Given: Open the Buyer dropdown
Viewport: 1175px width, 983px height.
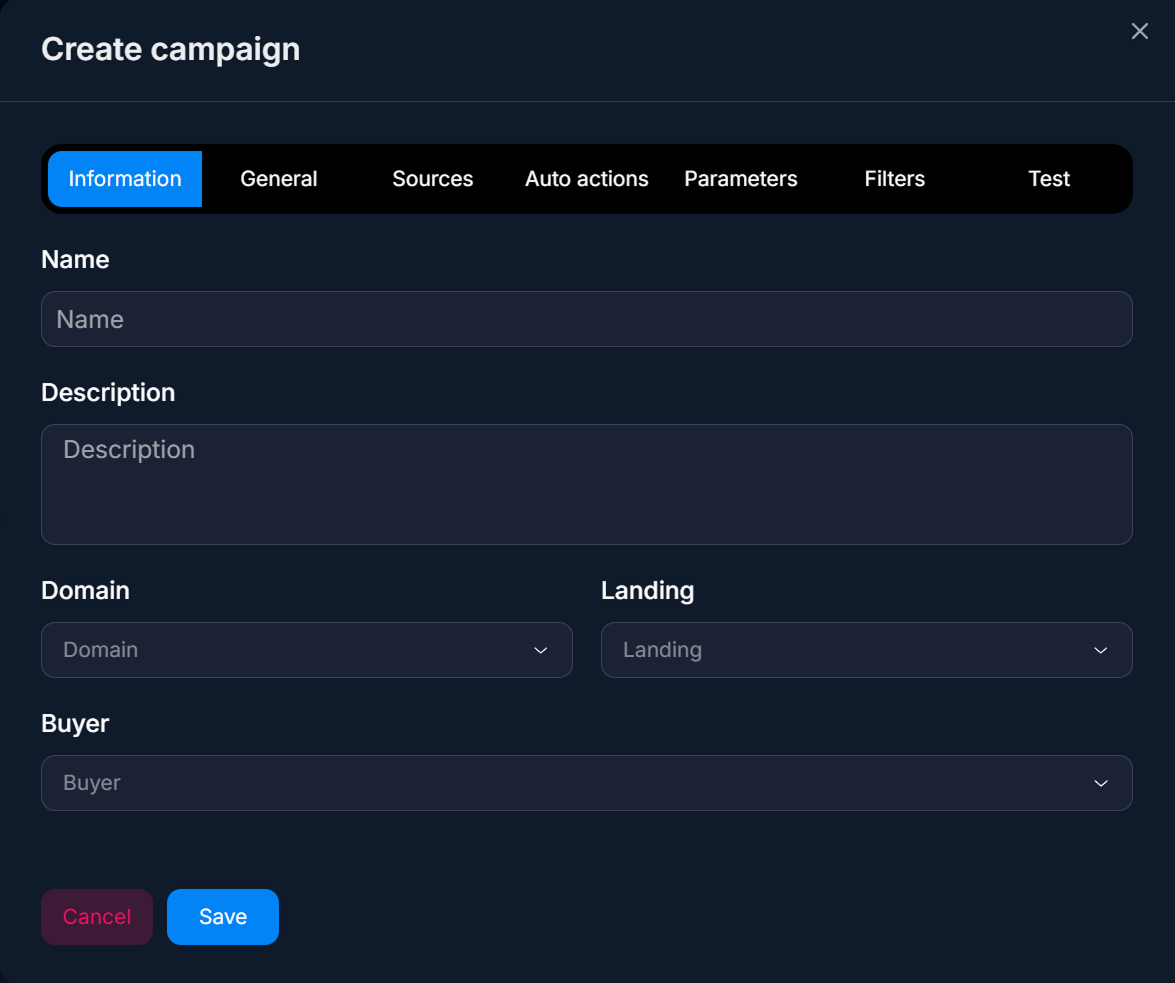Looking at the screenshot, I should click(587, 783).
